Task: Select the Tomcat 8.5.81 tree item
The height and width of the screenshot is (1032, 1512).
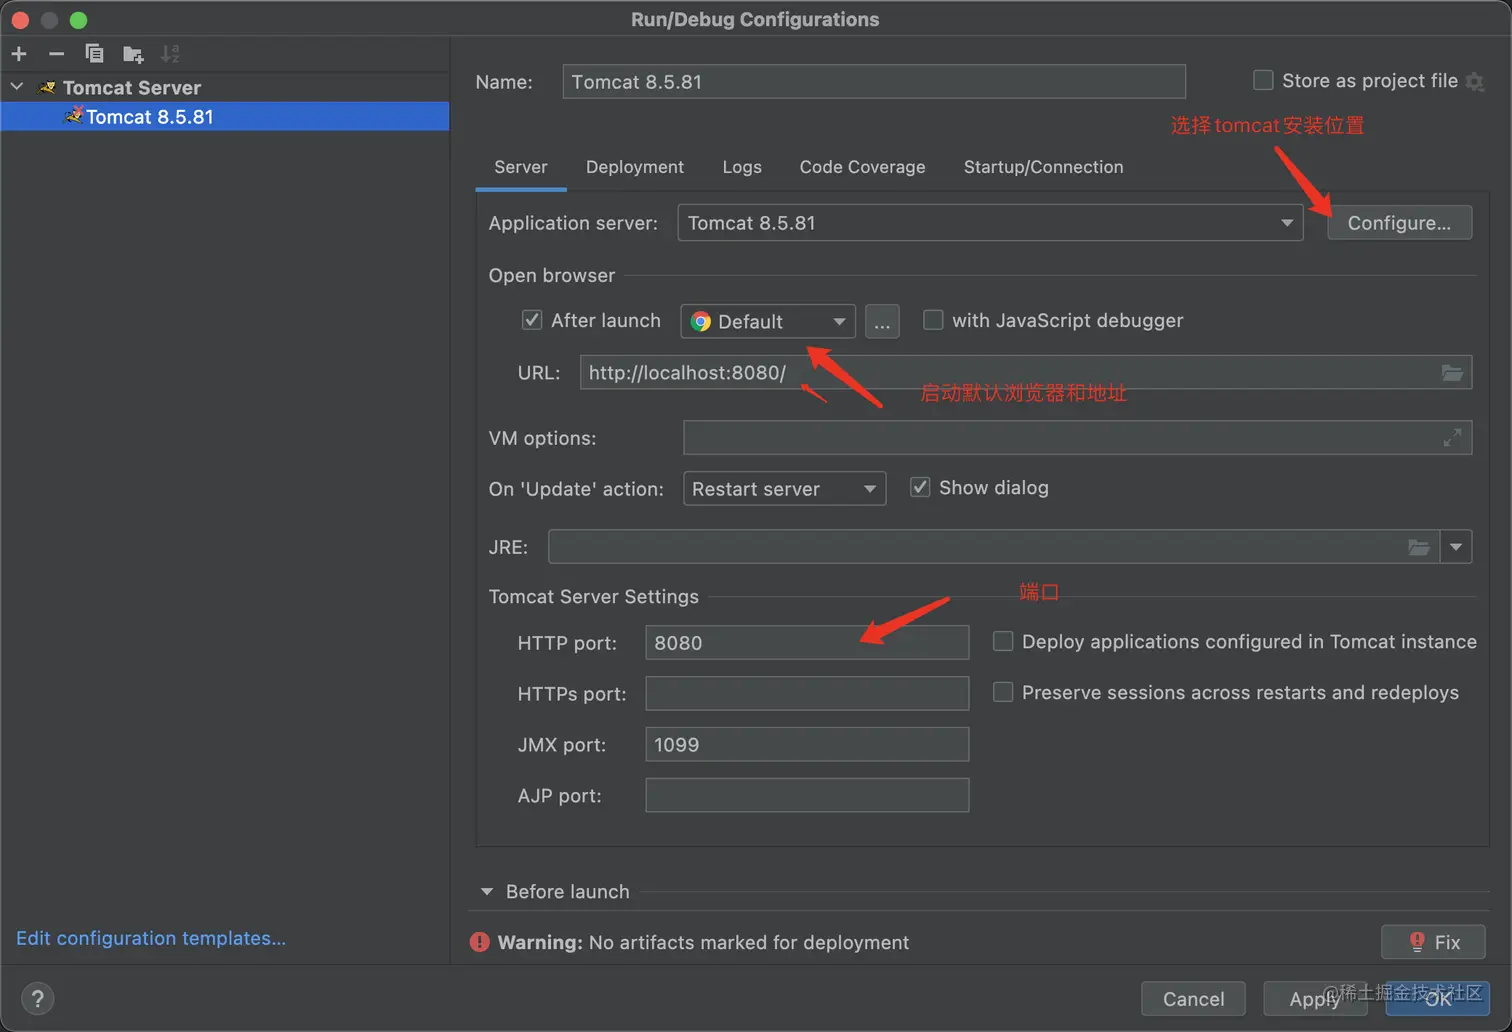Action: (x=225, y=117)
